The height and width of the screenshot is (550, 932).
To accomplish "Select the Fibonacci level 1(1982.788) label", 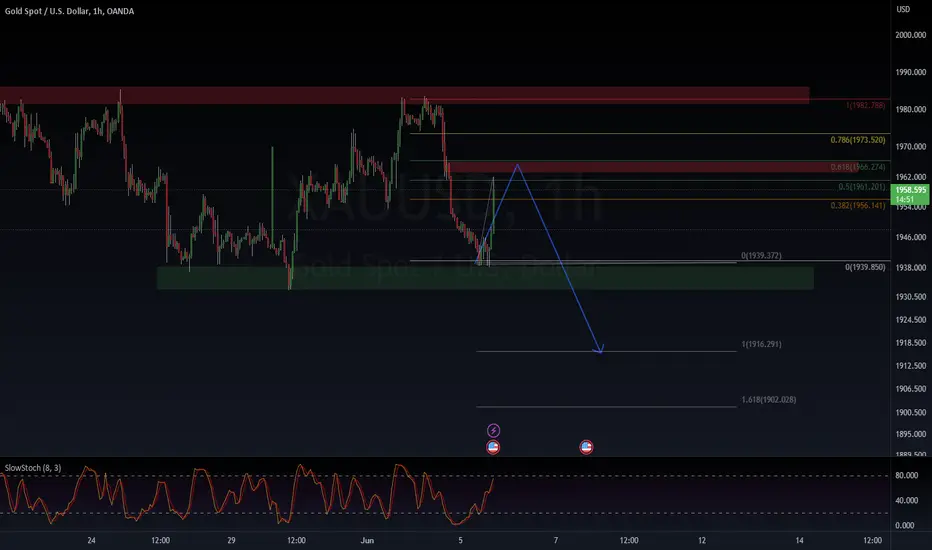I will [865, 105].
